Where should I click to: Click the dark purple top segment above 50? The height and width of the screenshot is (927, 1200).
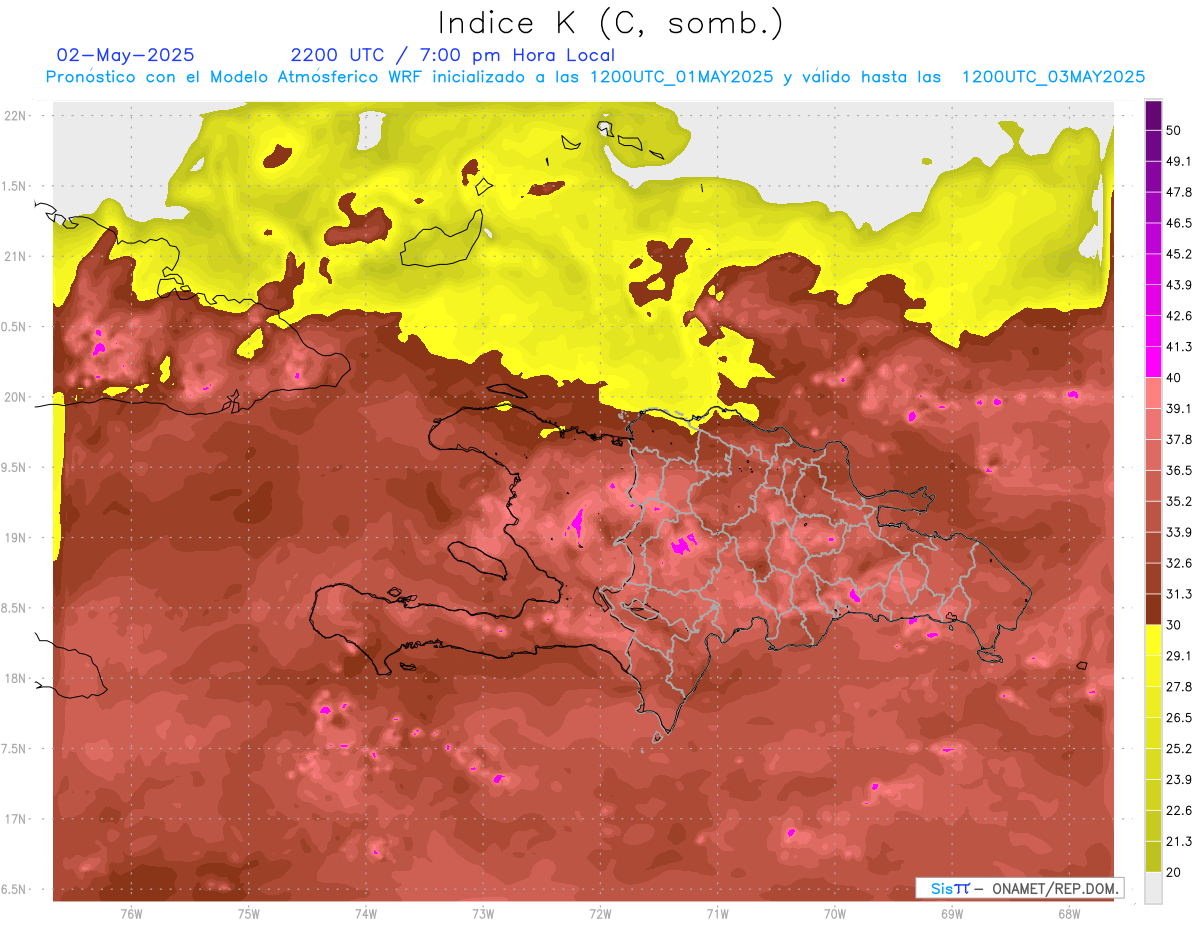(x=1153, y=115)
